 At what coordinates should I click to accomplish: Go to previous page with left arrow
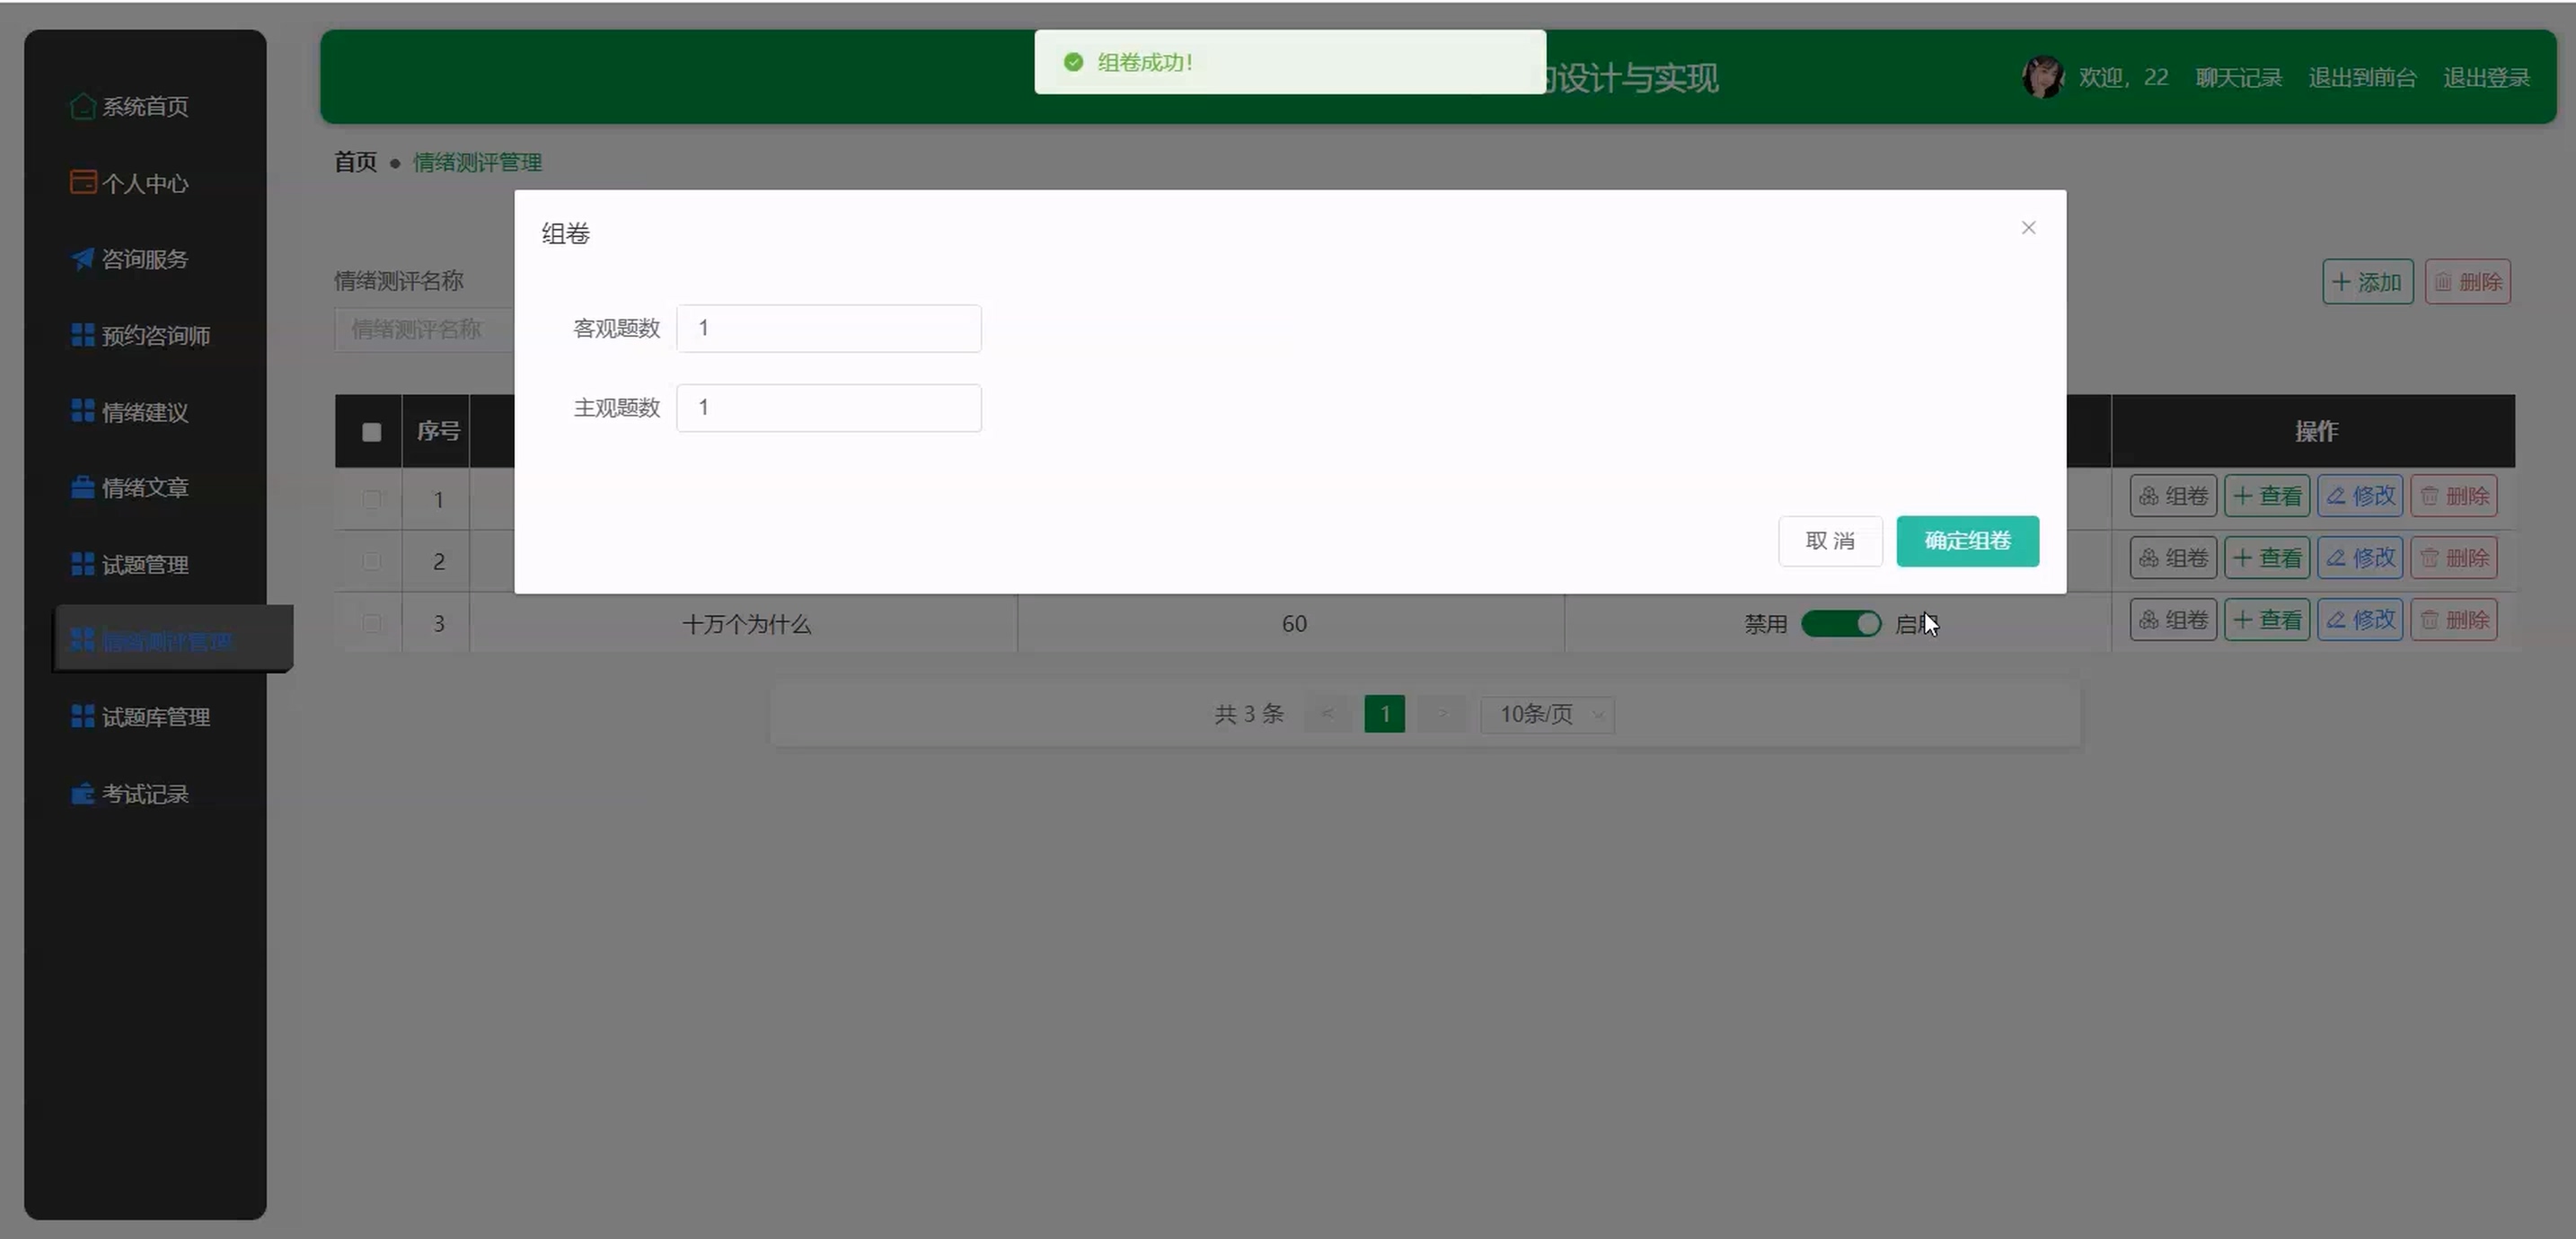pyautogui.click(x=1327, y=714)
